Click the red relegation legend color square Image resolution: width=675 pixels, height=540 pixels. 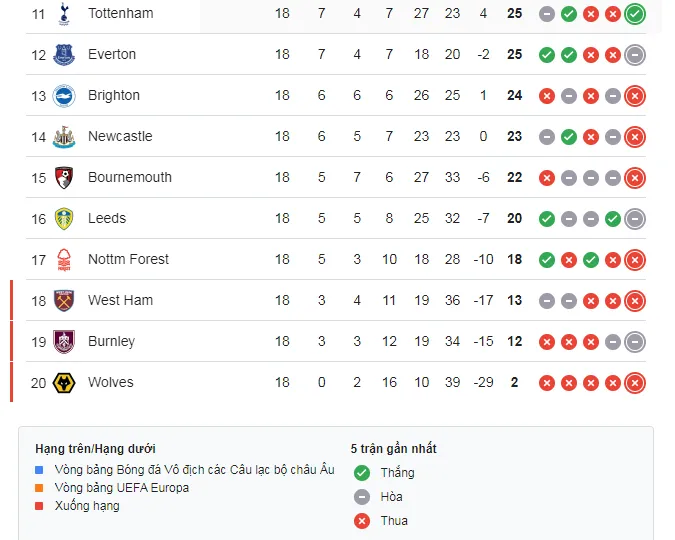(39, 506)
